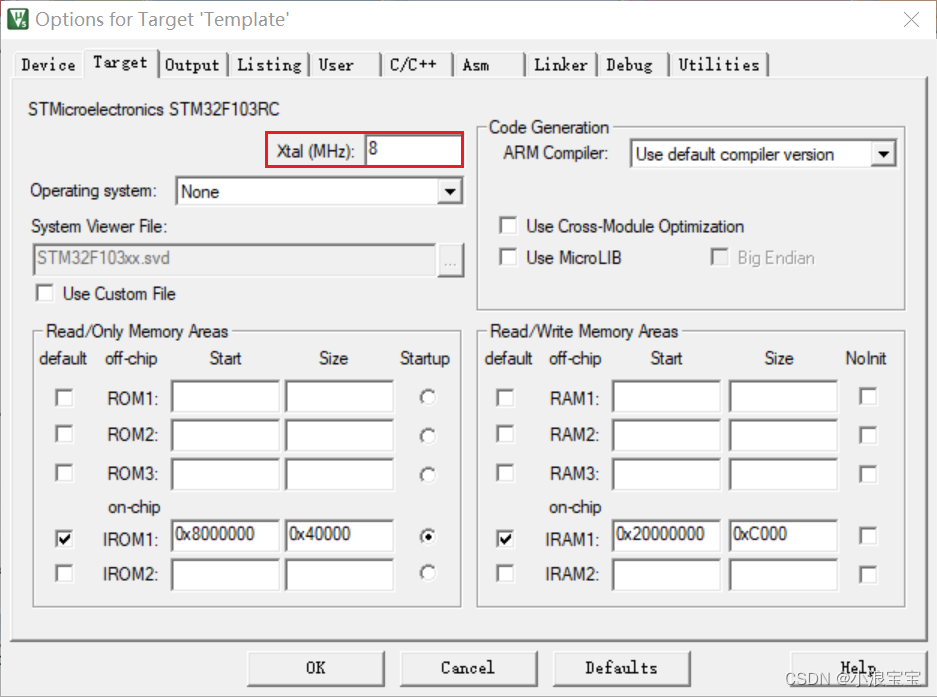Go to the Listing tab
Viewport: 937px width, 697px height.
[269, 65]
